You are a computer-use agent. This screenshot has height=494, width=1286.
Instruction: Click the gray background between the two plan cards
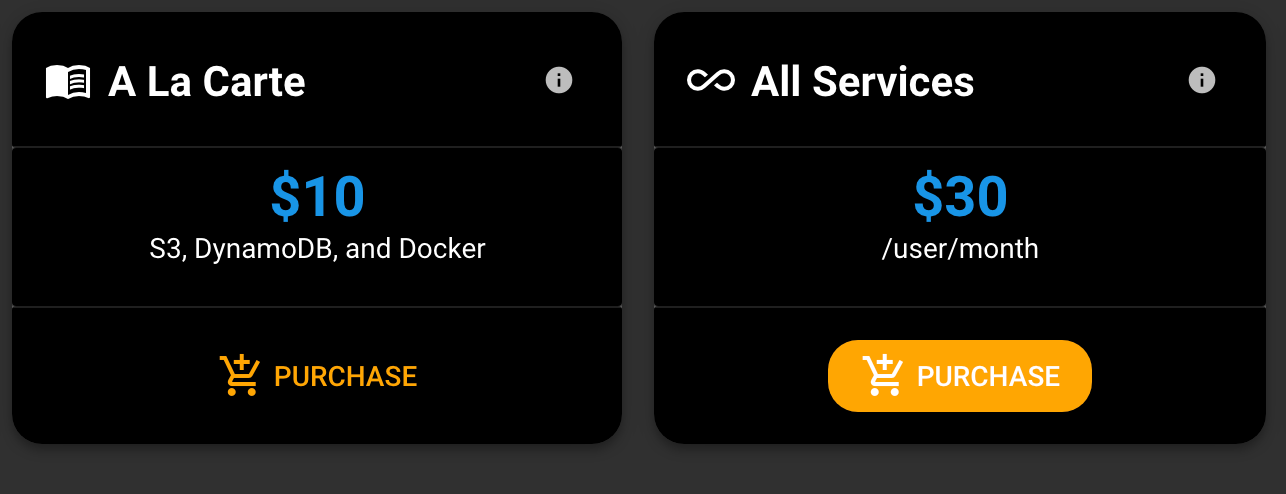pos(638,228)
